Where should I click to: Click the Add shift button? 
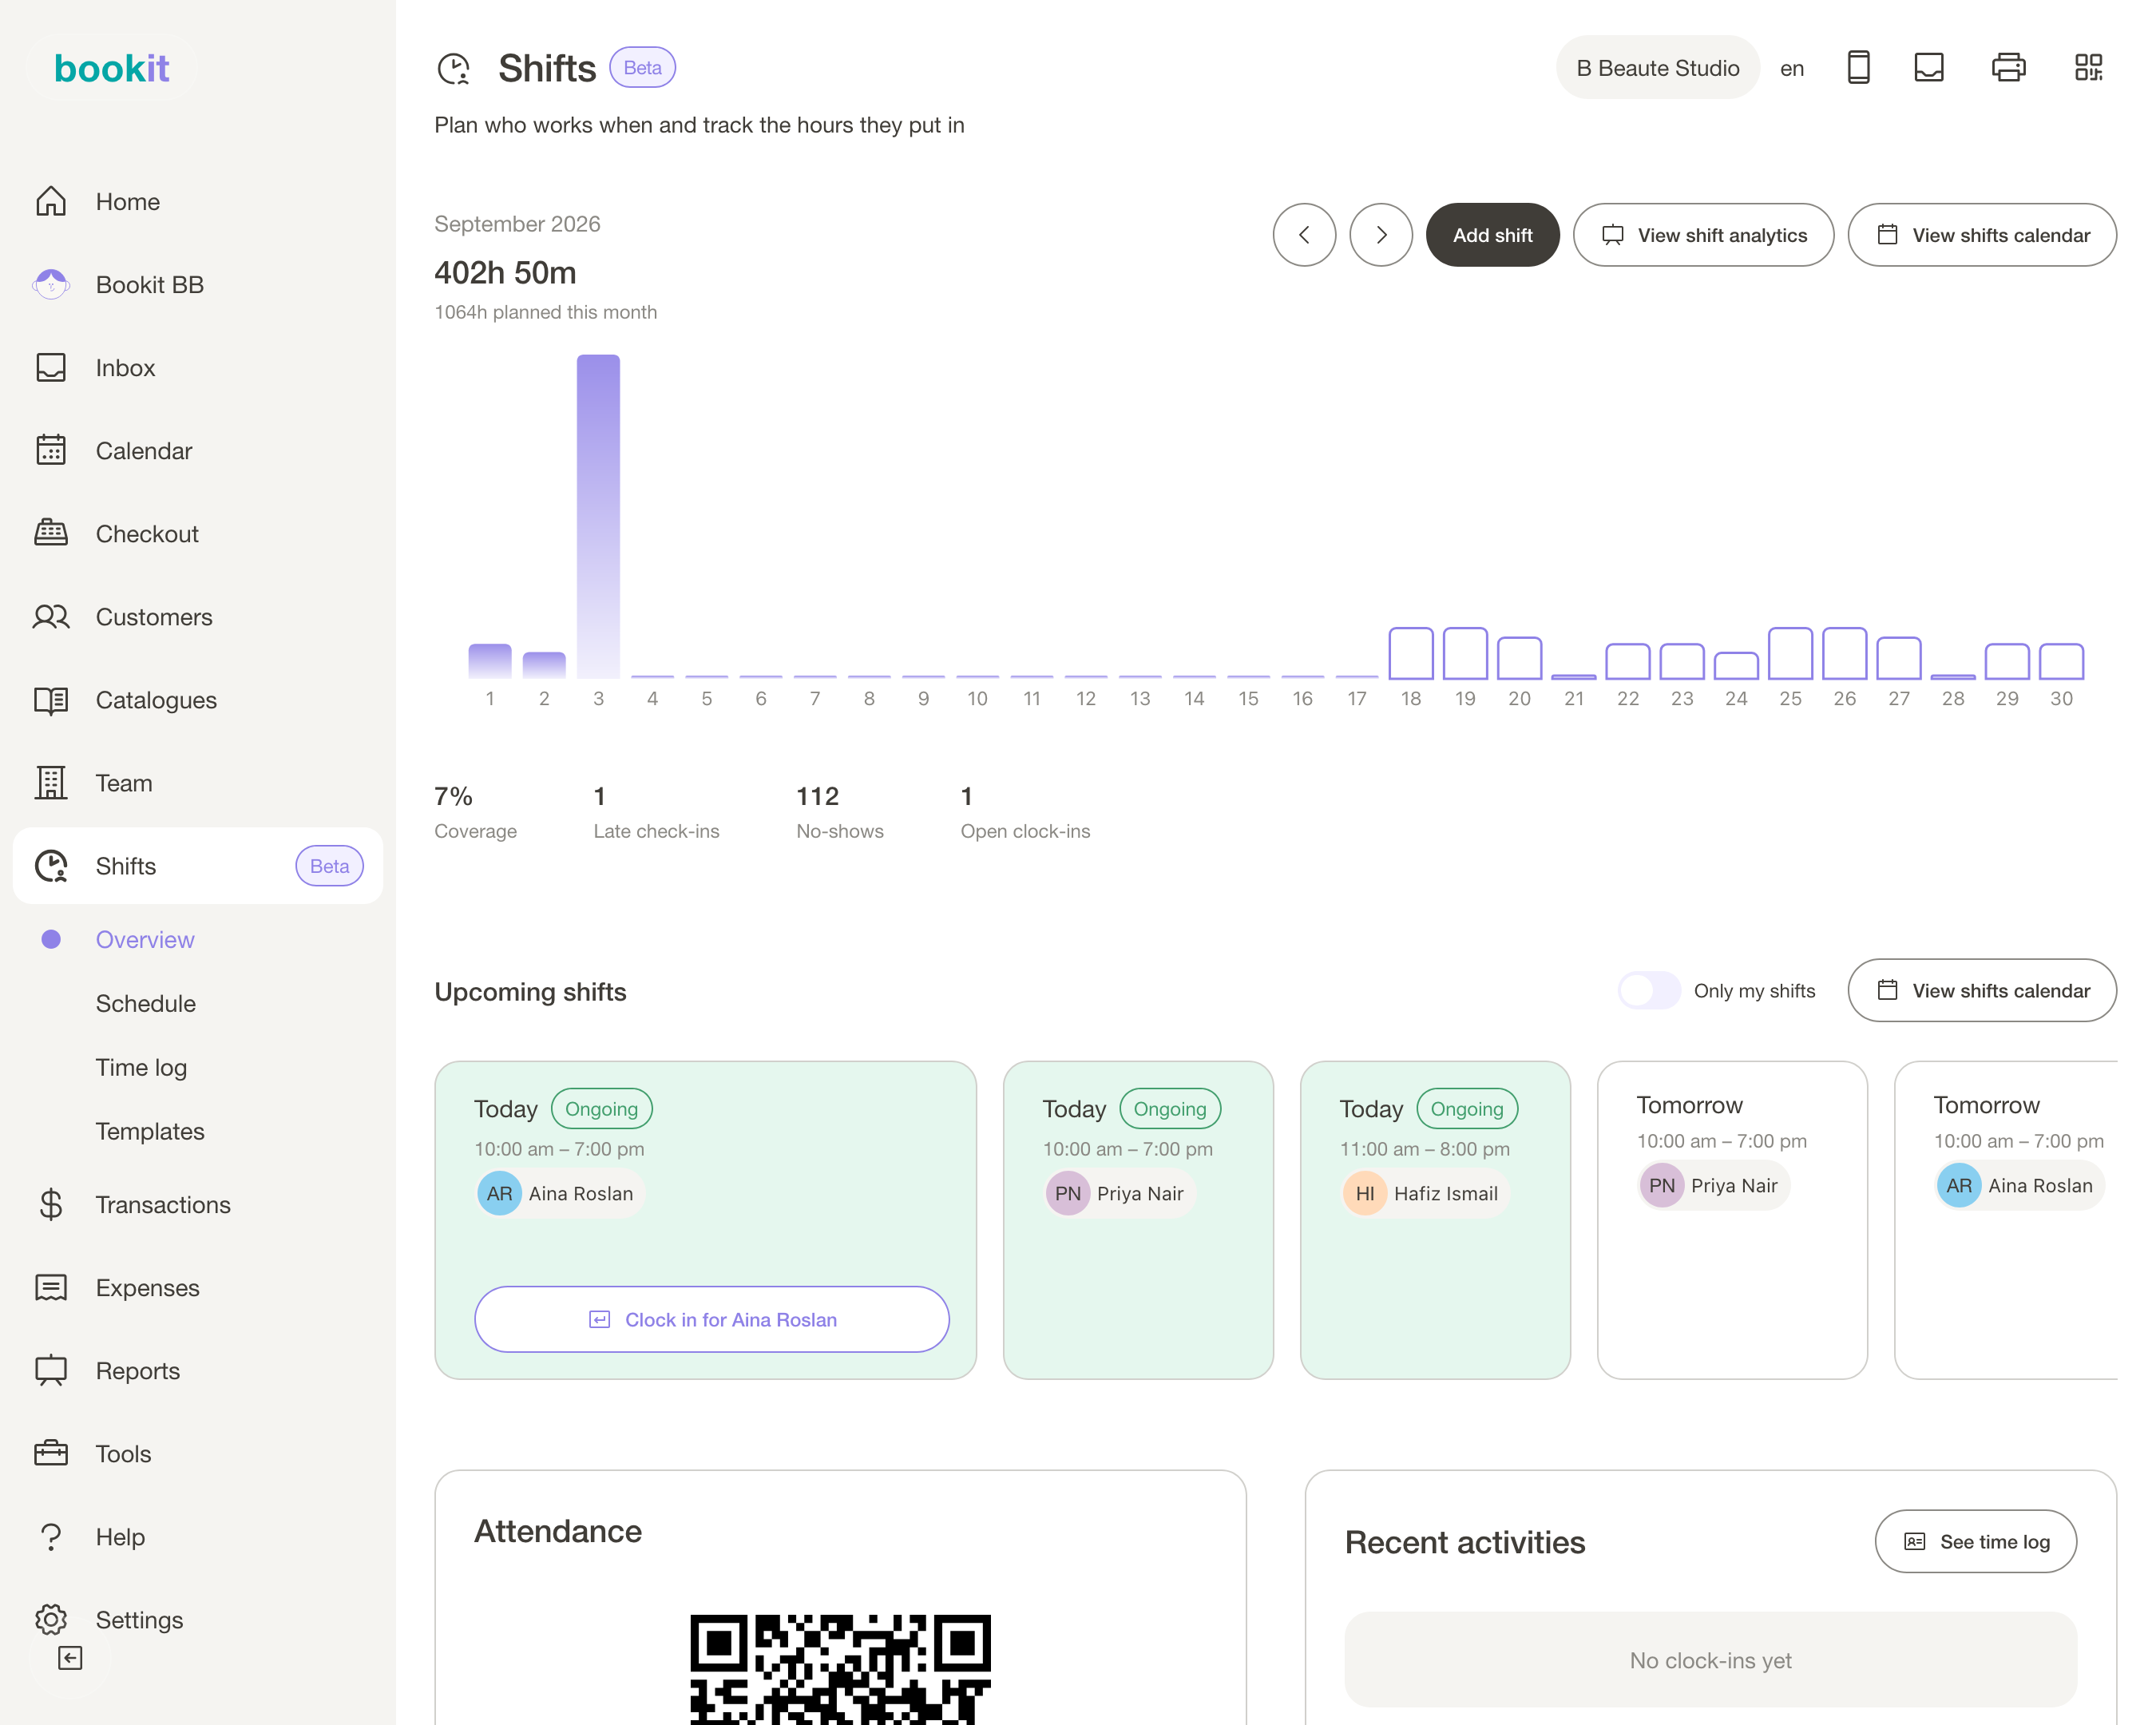click(1492, 235)
